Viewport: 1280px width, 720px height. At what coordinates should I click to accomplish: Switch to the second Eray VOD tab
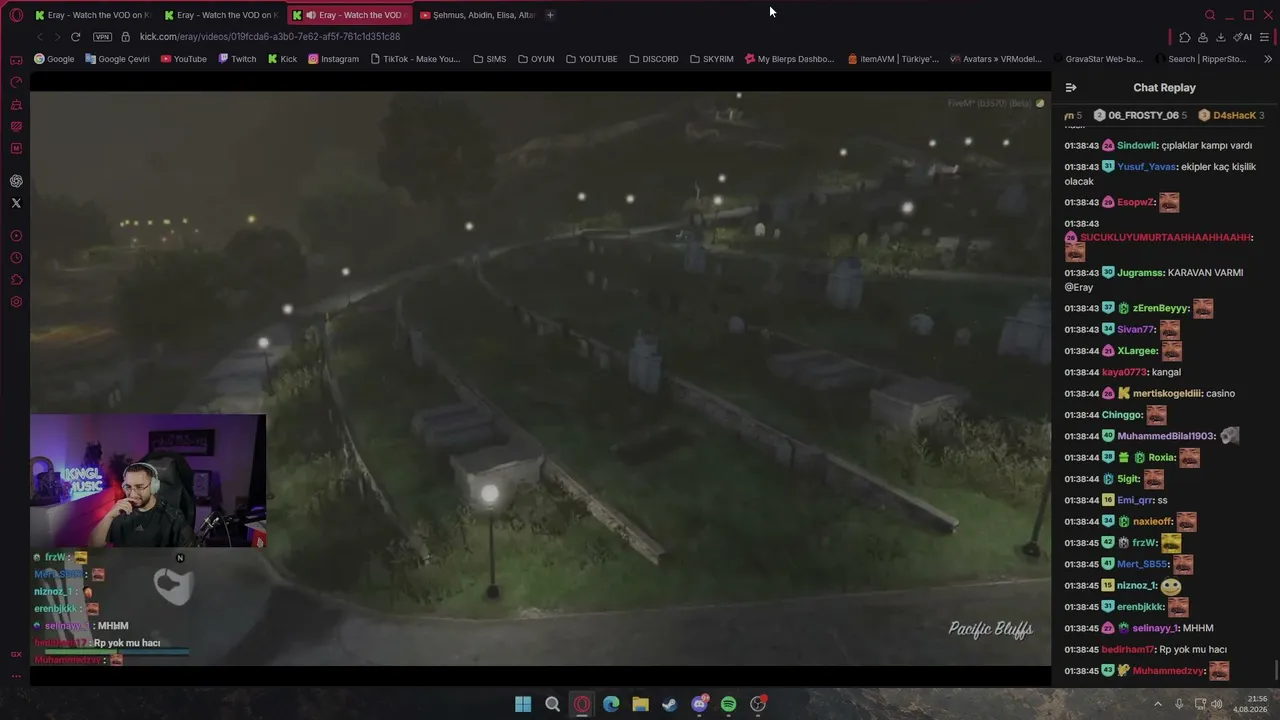[x=221, y=15]
